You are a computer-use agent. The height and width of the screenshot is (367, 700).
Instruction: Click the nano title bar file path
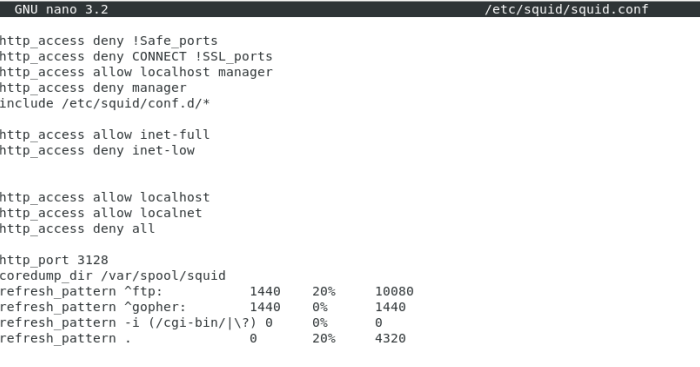coord(567,9)
